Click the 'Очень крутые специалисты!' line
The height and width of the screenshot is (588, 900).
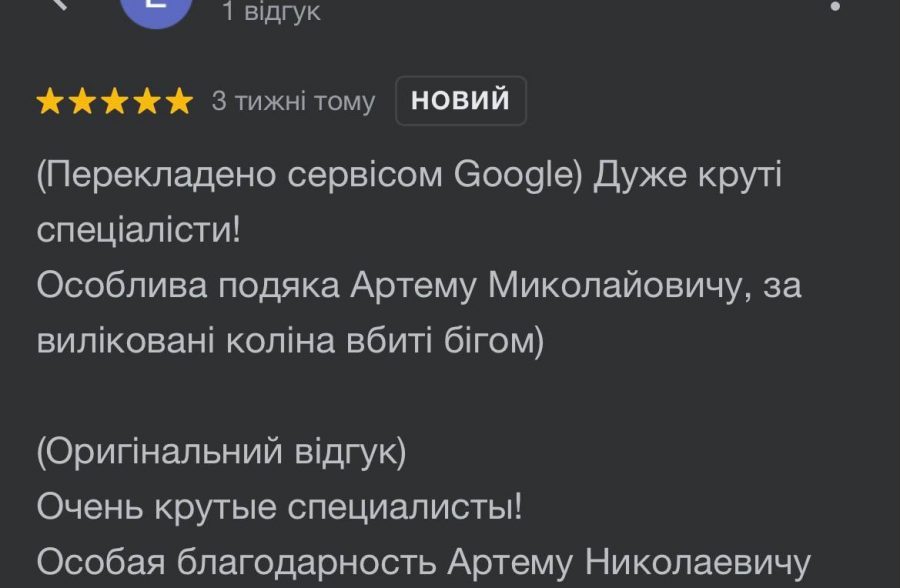coord(279,507)
